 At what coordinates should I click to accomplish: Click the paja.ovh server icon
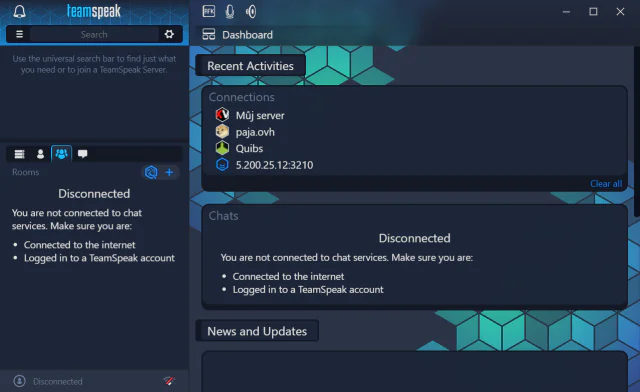pos(222,131)
